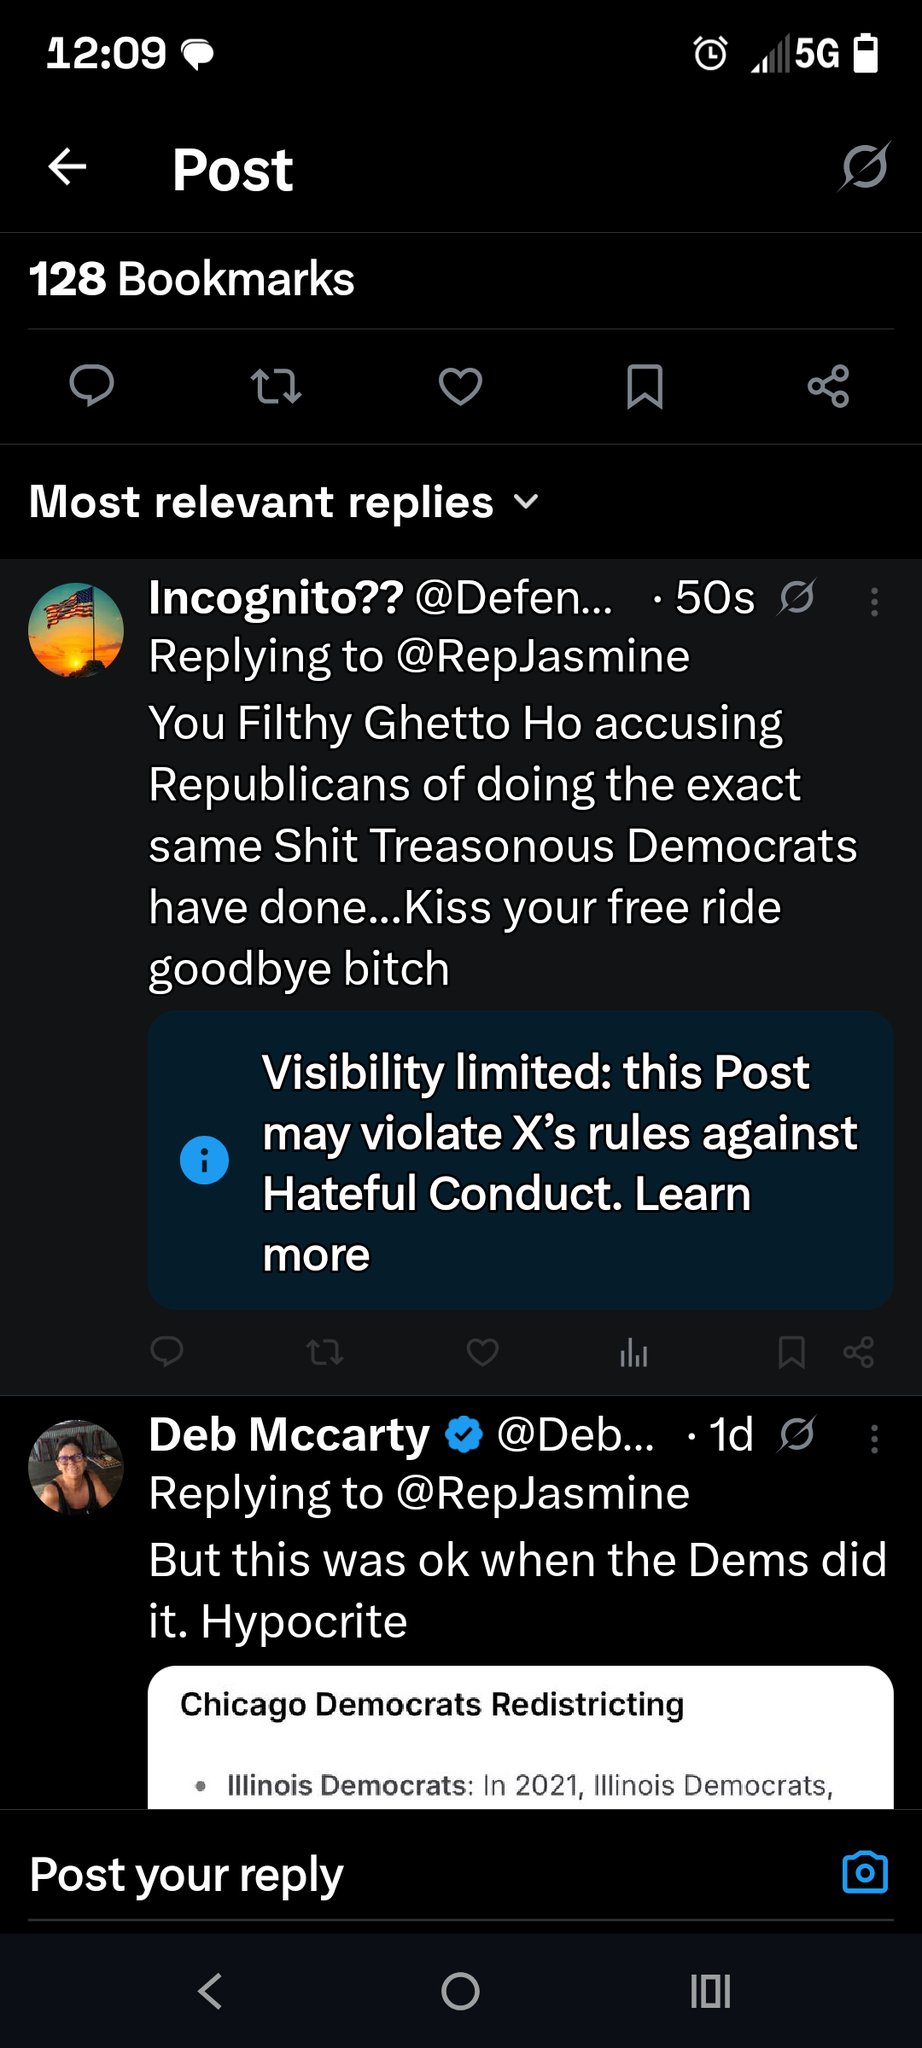Screen dimensions: 922x2048
Task: Like the main post with the heart
Action: click(x=460, y=386)
